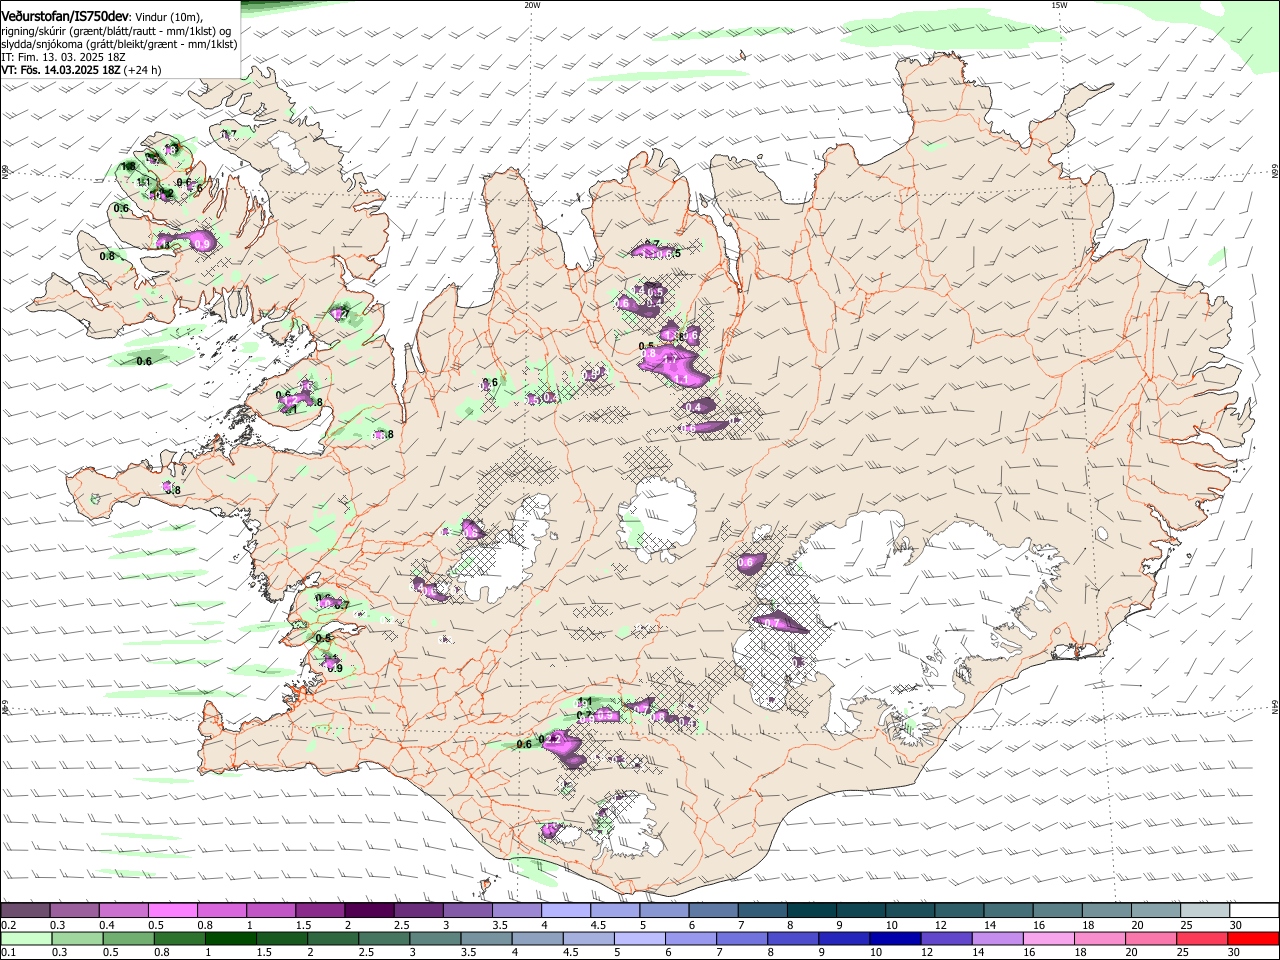
Task: Click the 20W longitude label
Action: pos(532,5)
